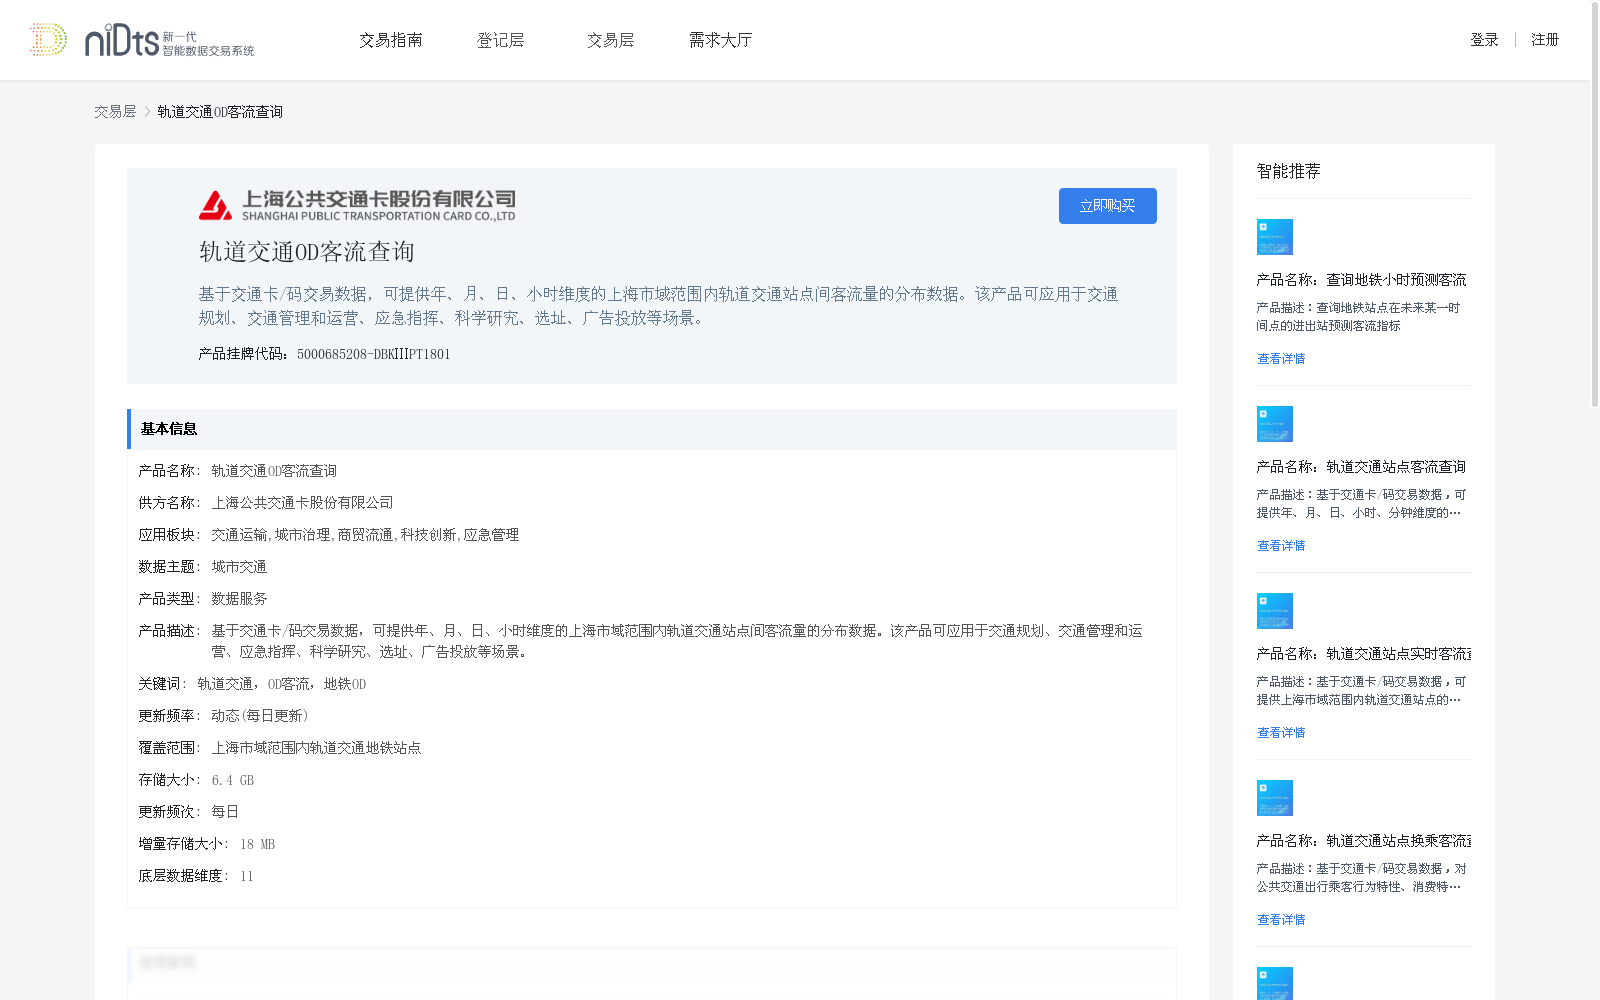Click the incremental storage value 18 MB
Image resolution: width=1600 pixels, height=1000 pixels.
pos(258,844)
